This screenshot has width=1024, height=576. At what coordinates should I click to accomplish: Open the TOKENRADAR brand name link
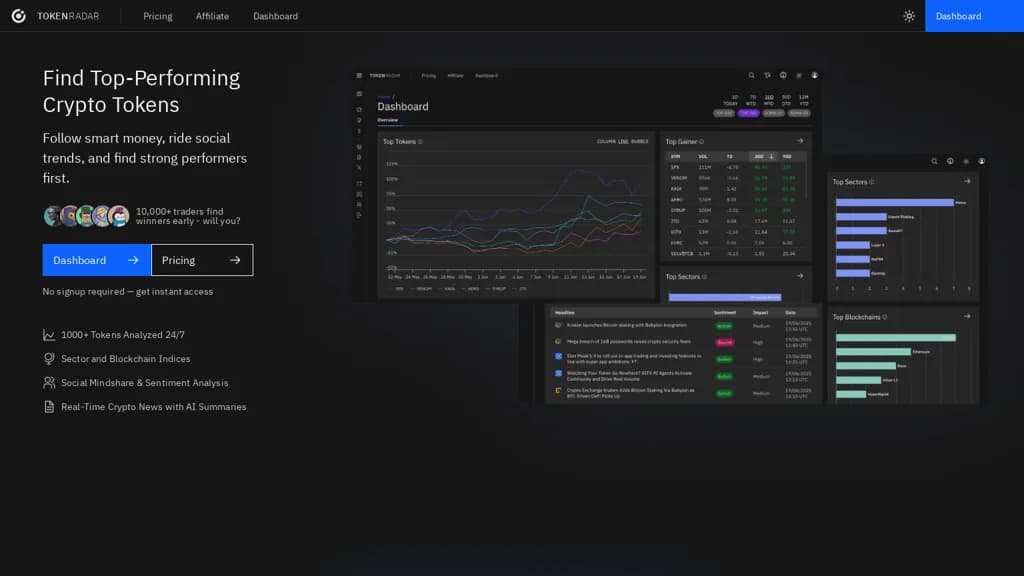click(68, 16)
